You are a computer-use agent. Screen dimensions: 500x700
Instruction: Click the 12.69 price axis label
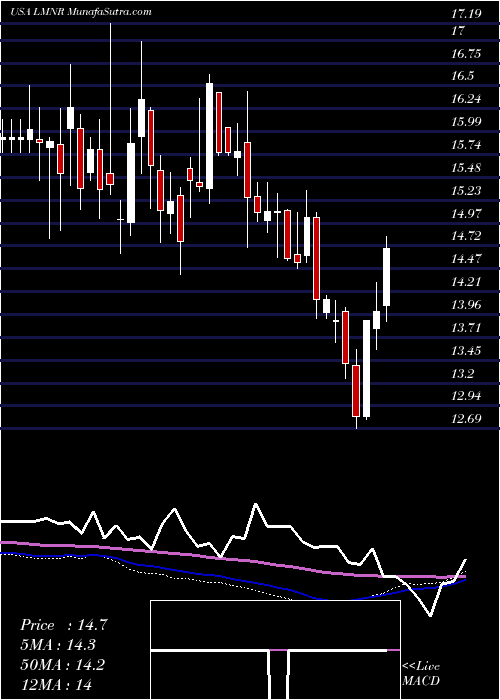[x=466, y=419]
